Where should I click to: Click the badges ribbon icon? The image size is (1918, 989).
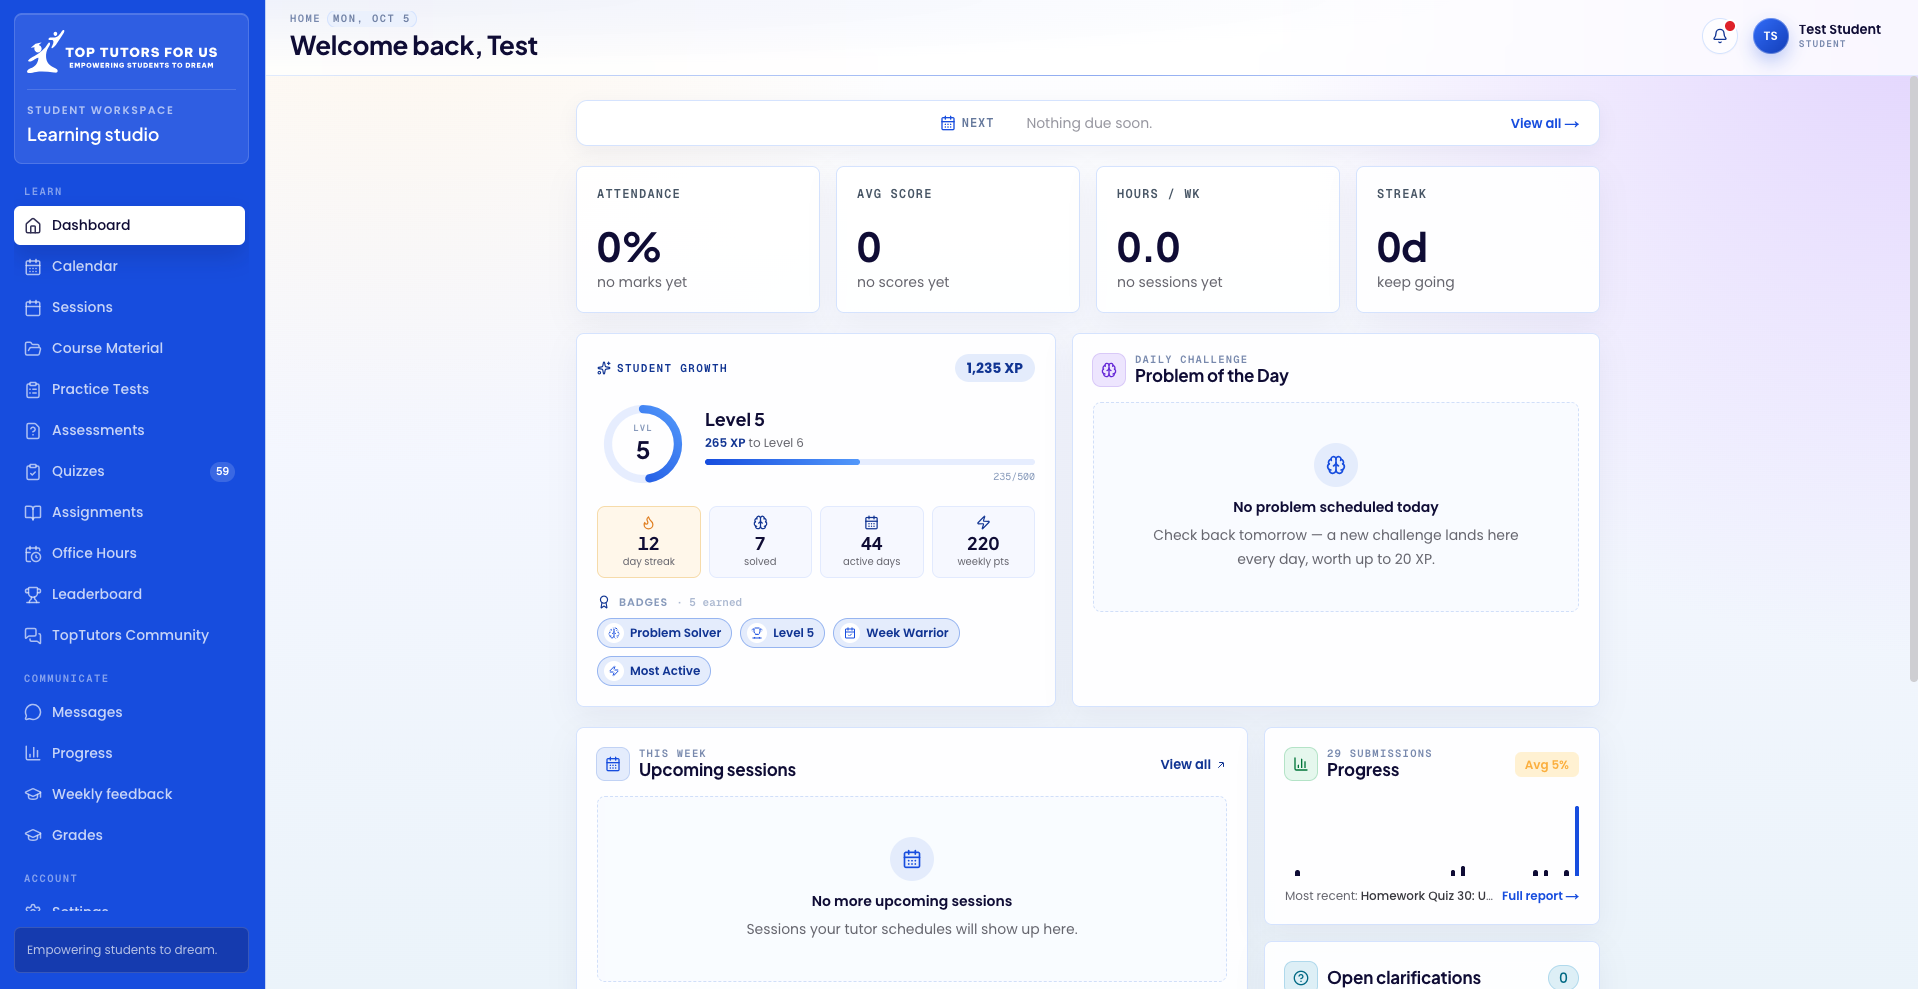click(604, 602)
